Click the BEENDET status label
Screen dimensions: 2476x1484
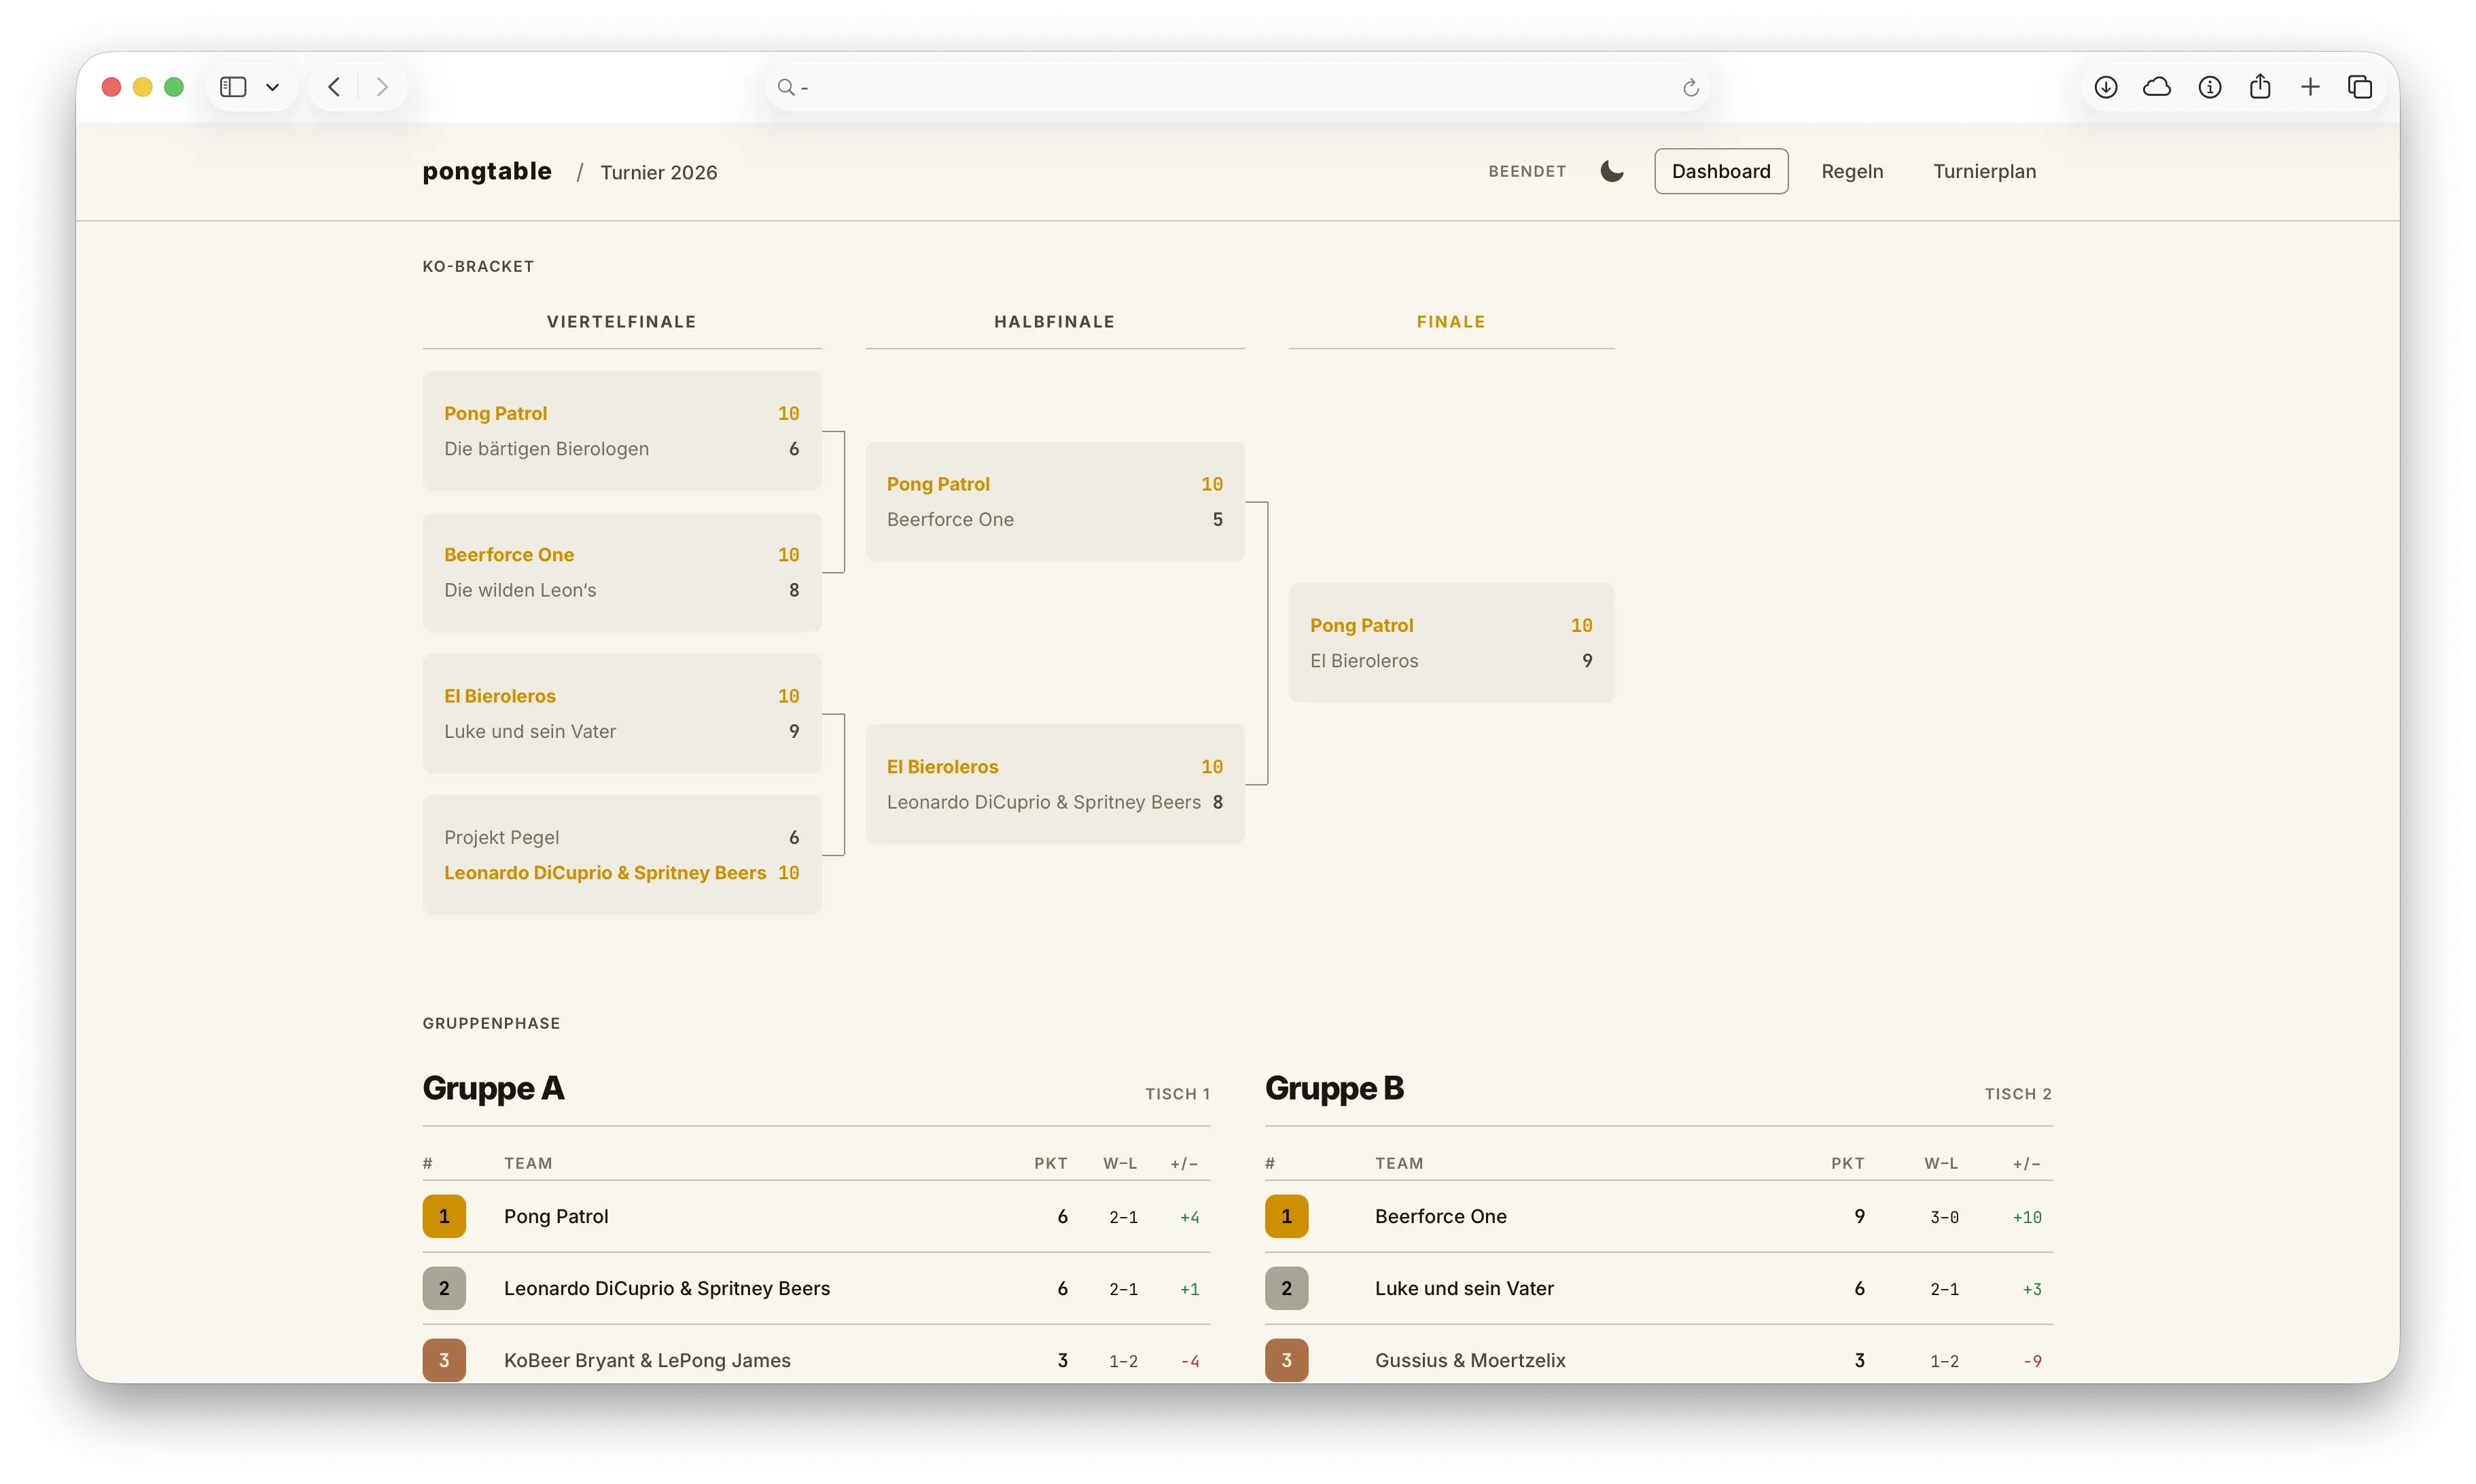pos(1526,171)
